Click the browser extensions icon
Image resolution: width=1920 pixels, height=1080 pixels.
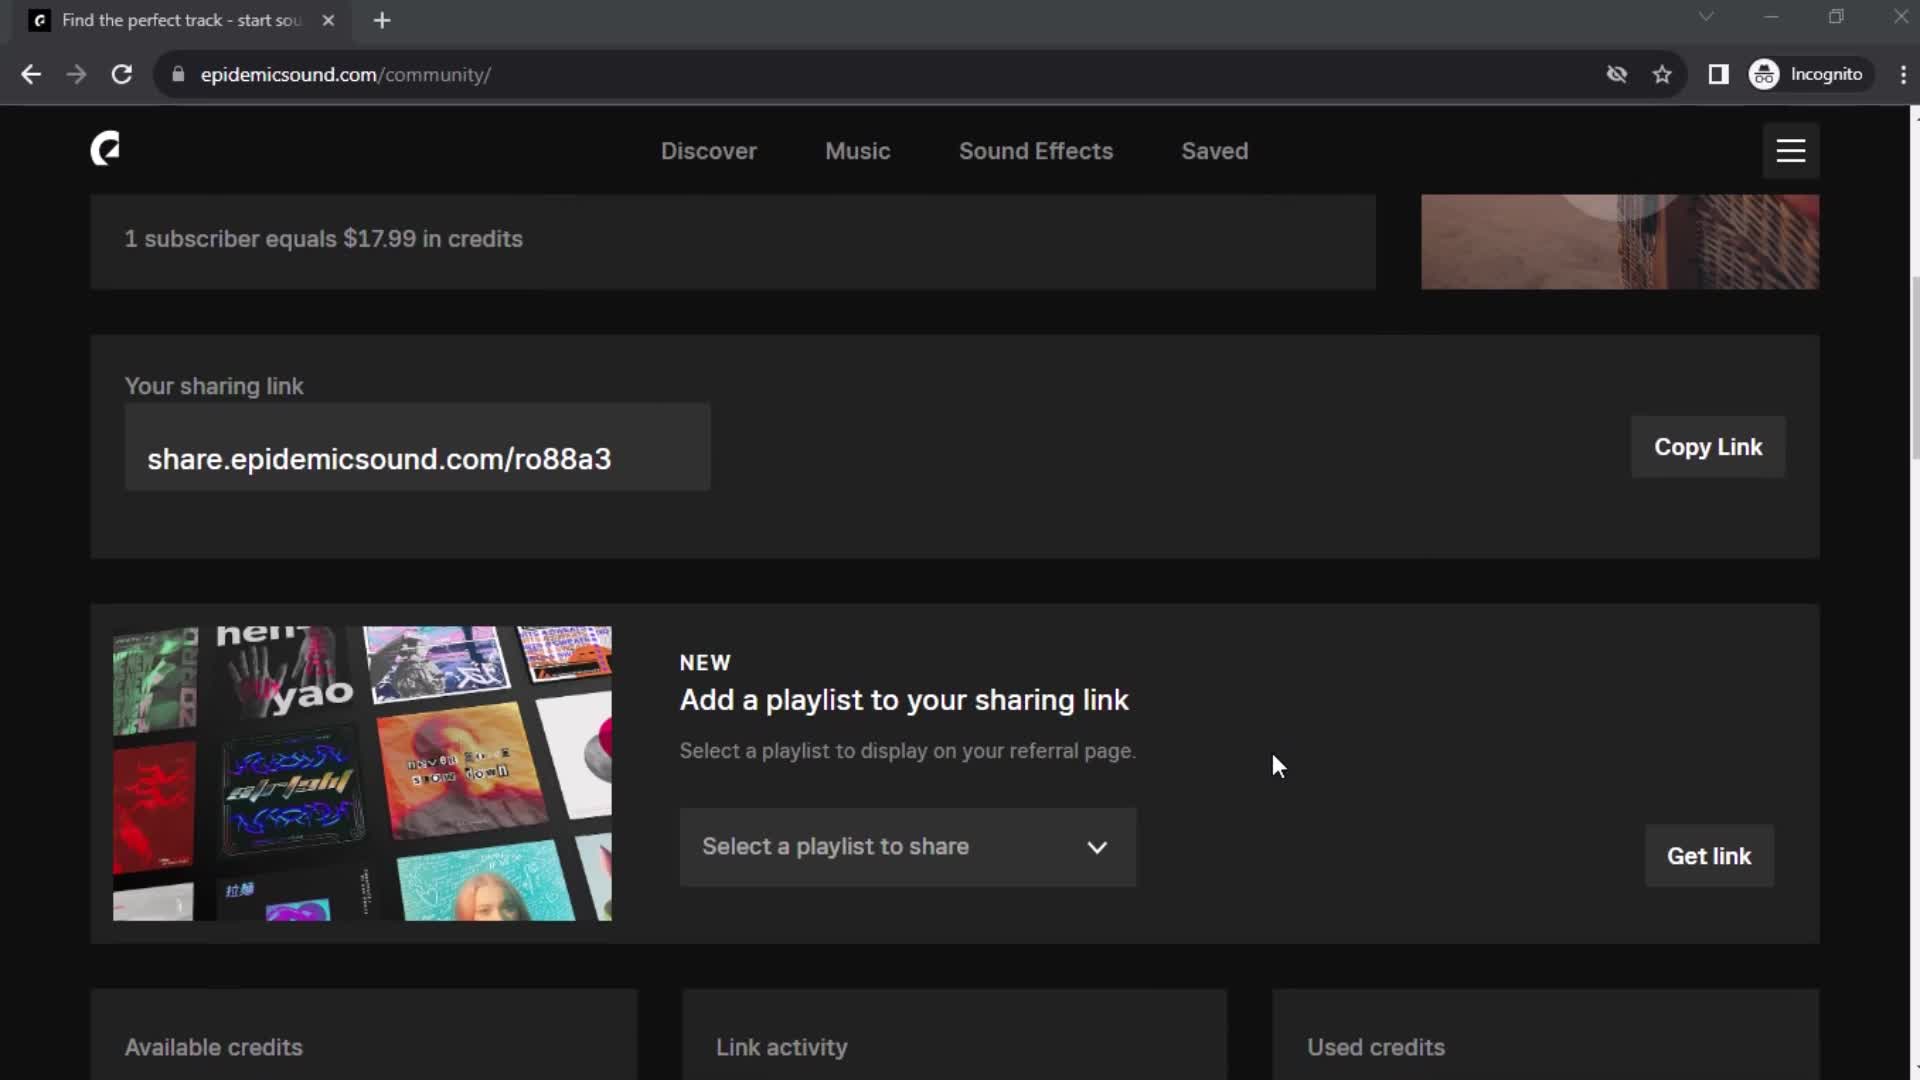click(x=1718, y=74)
